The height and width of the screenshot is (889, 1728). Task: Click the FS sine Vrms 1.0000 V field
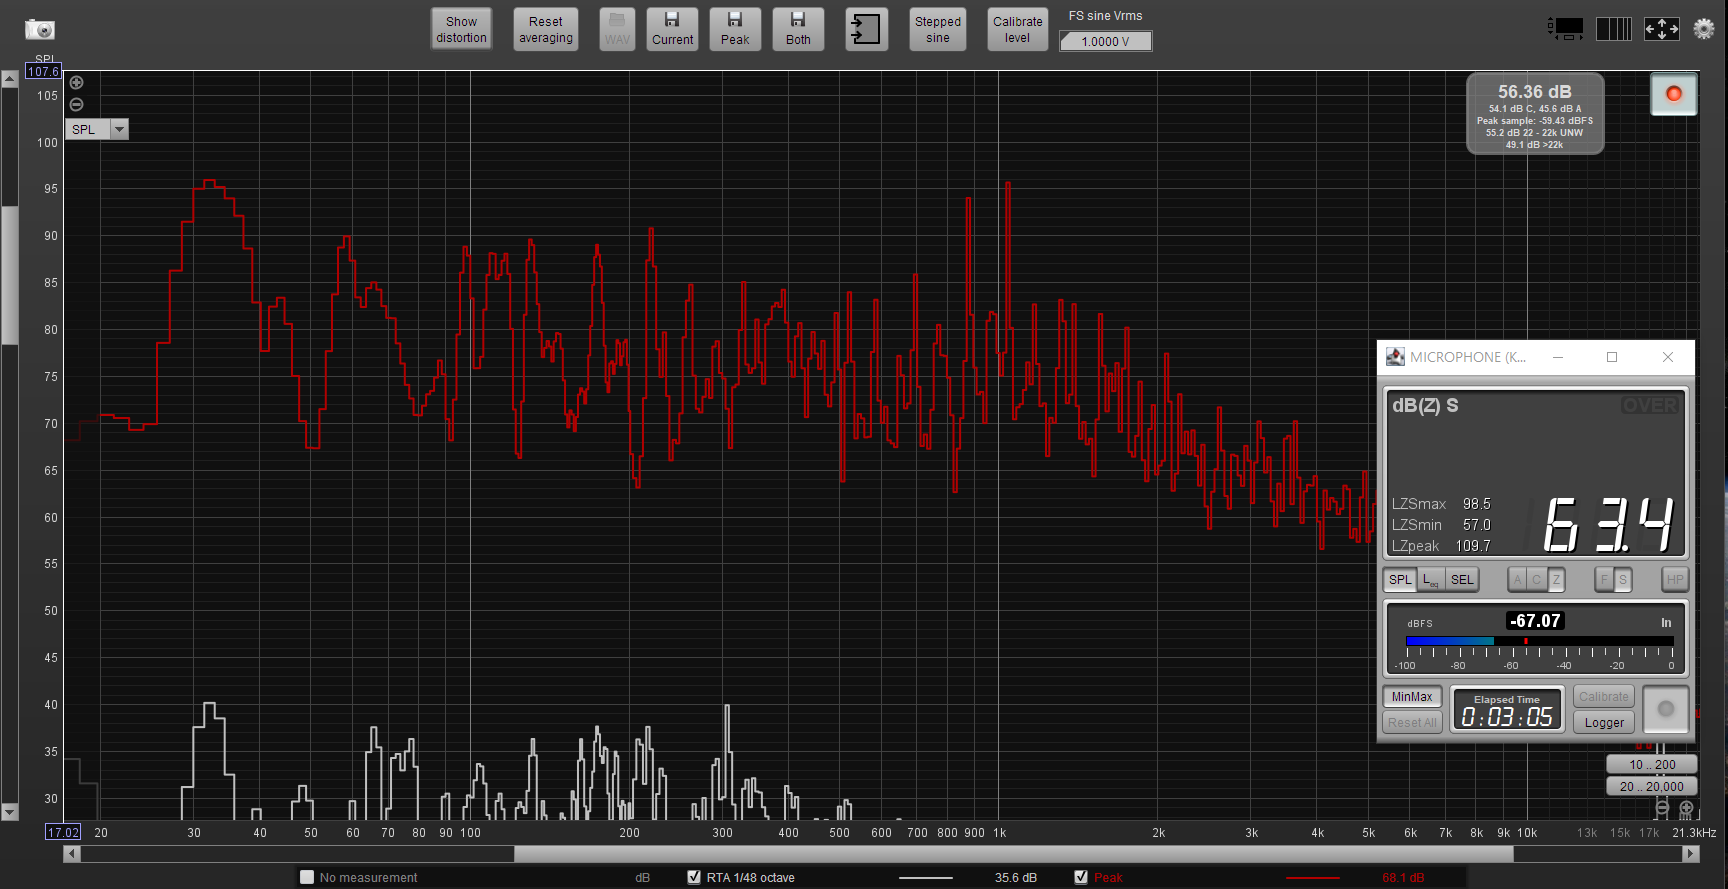[1105, 41]
